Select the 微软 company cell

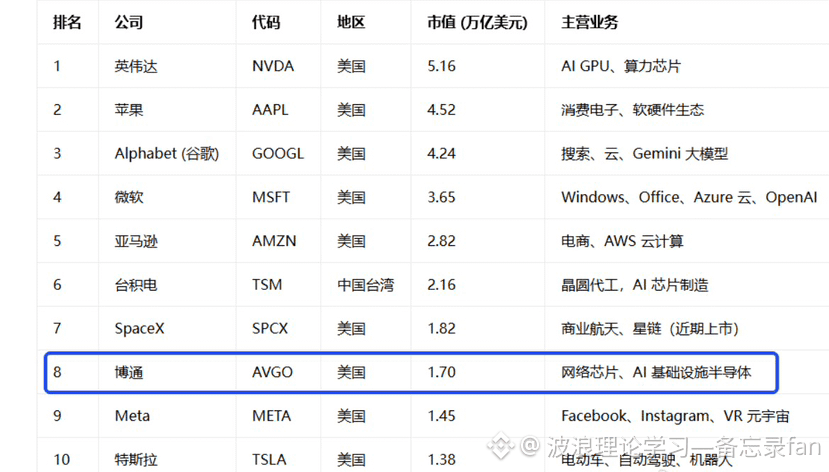pyautogui.click(x=129, y=197)
